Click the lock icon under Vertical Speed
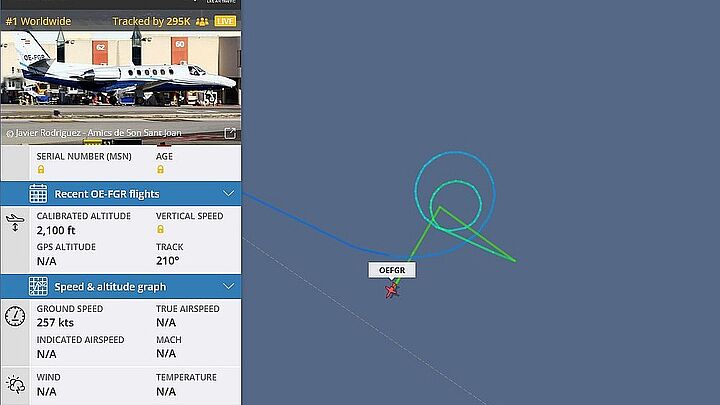This screenshot has height=405, width=720. pos(160,229)
